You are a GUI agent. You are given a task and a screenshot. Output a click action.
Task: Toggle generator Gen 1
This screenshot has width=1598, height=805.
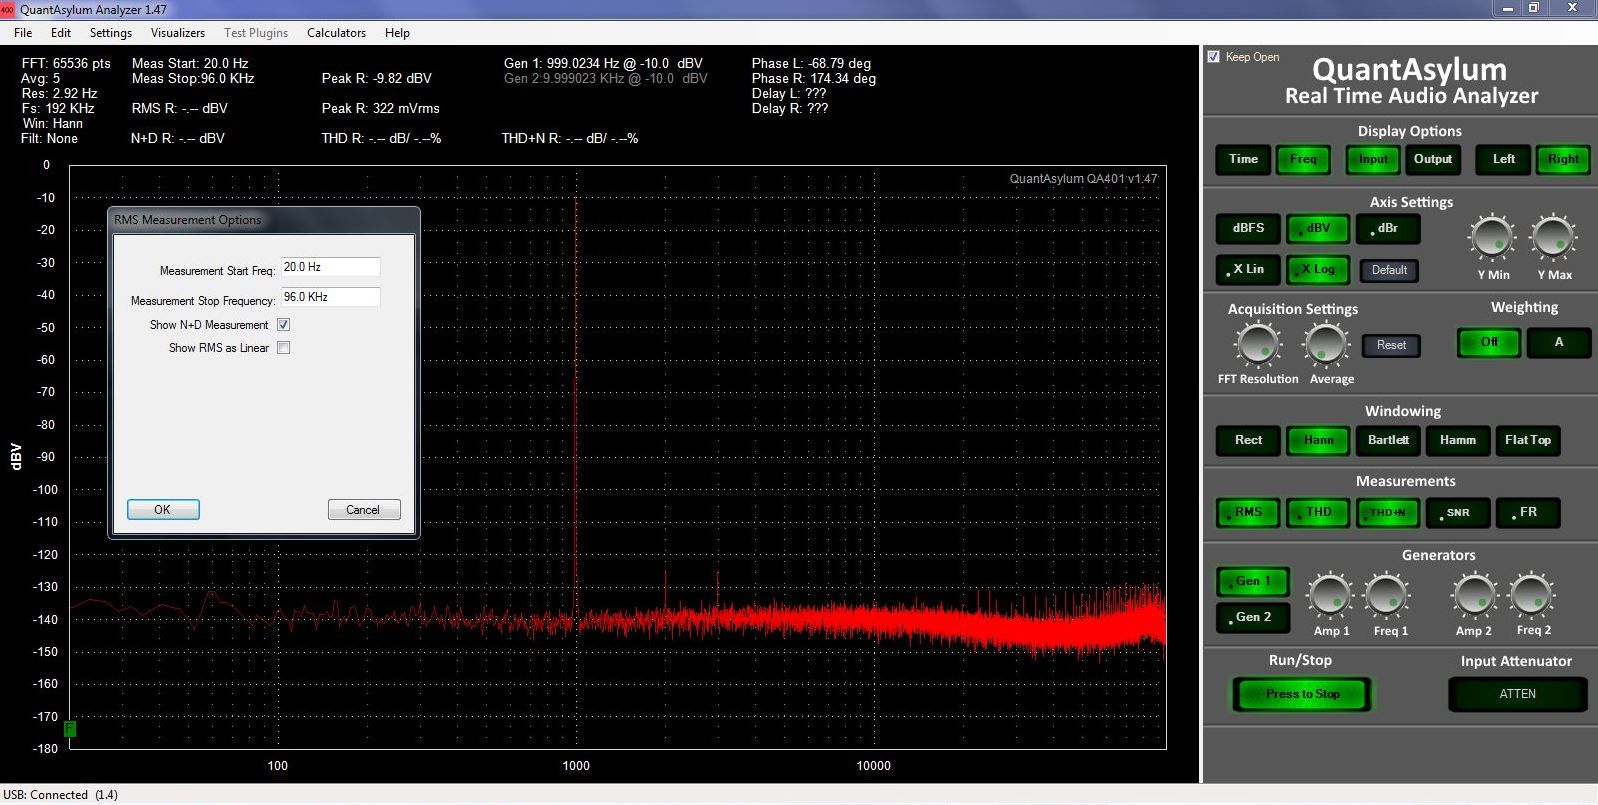[x=1253, y=582]
